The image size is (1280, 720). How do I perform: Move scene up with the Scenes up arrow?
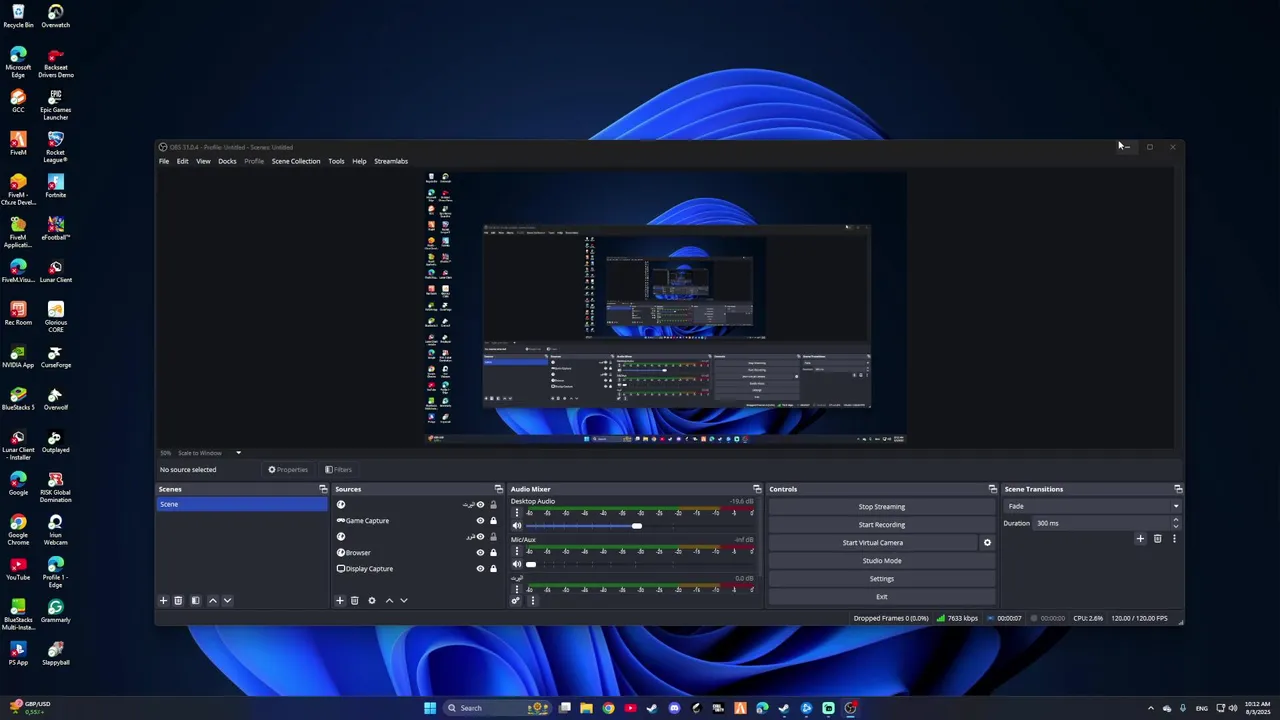[x=212, y=601]
